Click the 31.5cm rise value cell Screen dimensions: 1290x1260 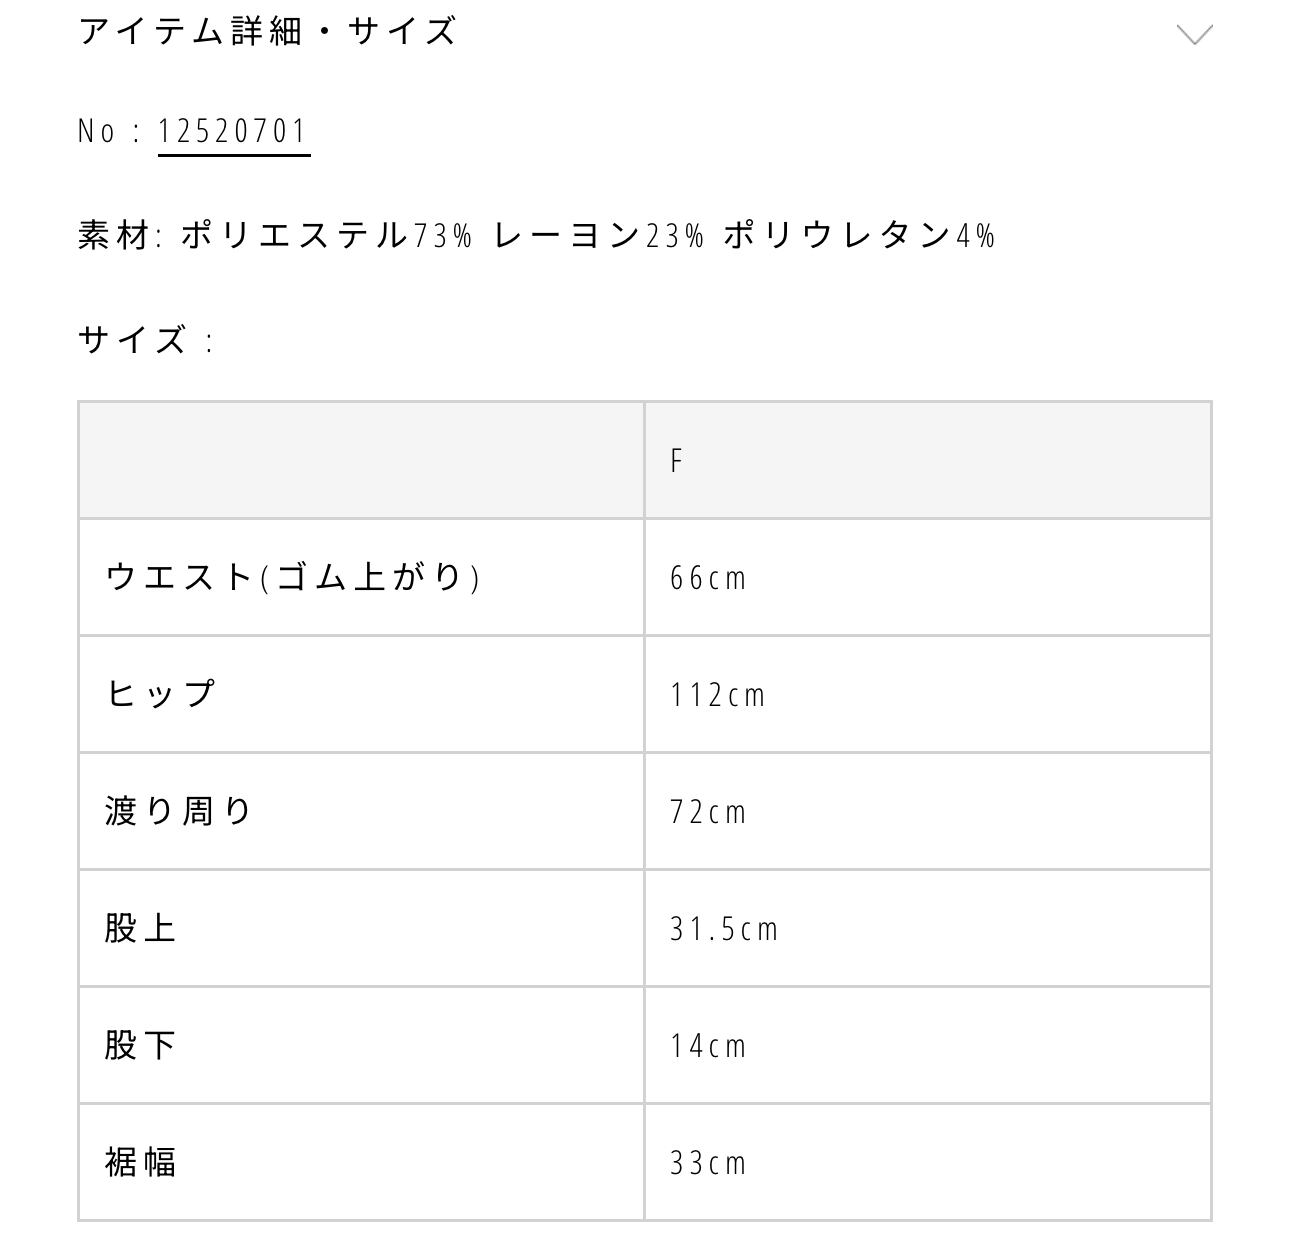724,929
